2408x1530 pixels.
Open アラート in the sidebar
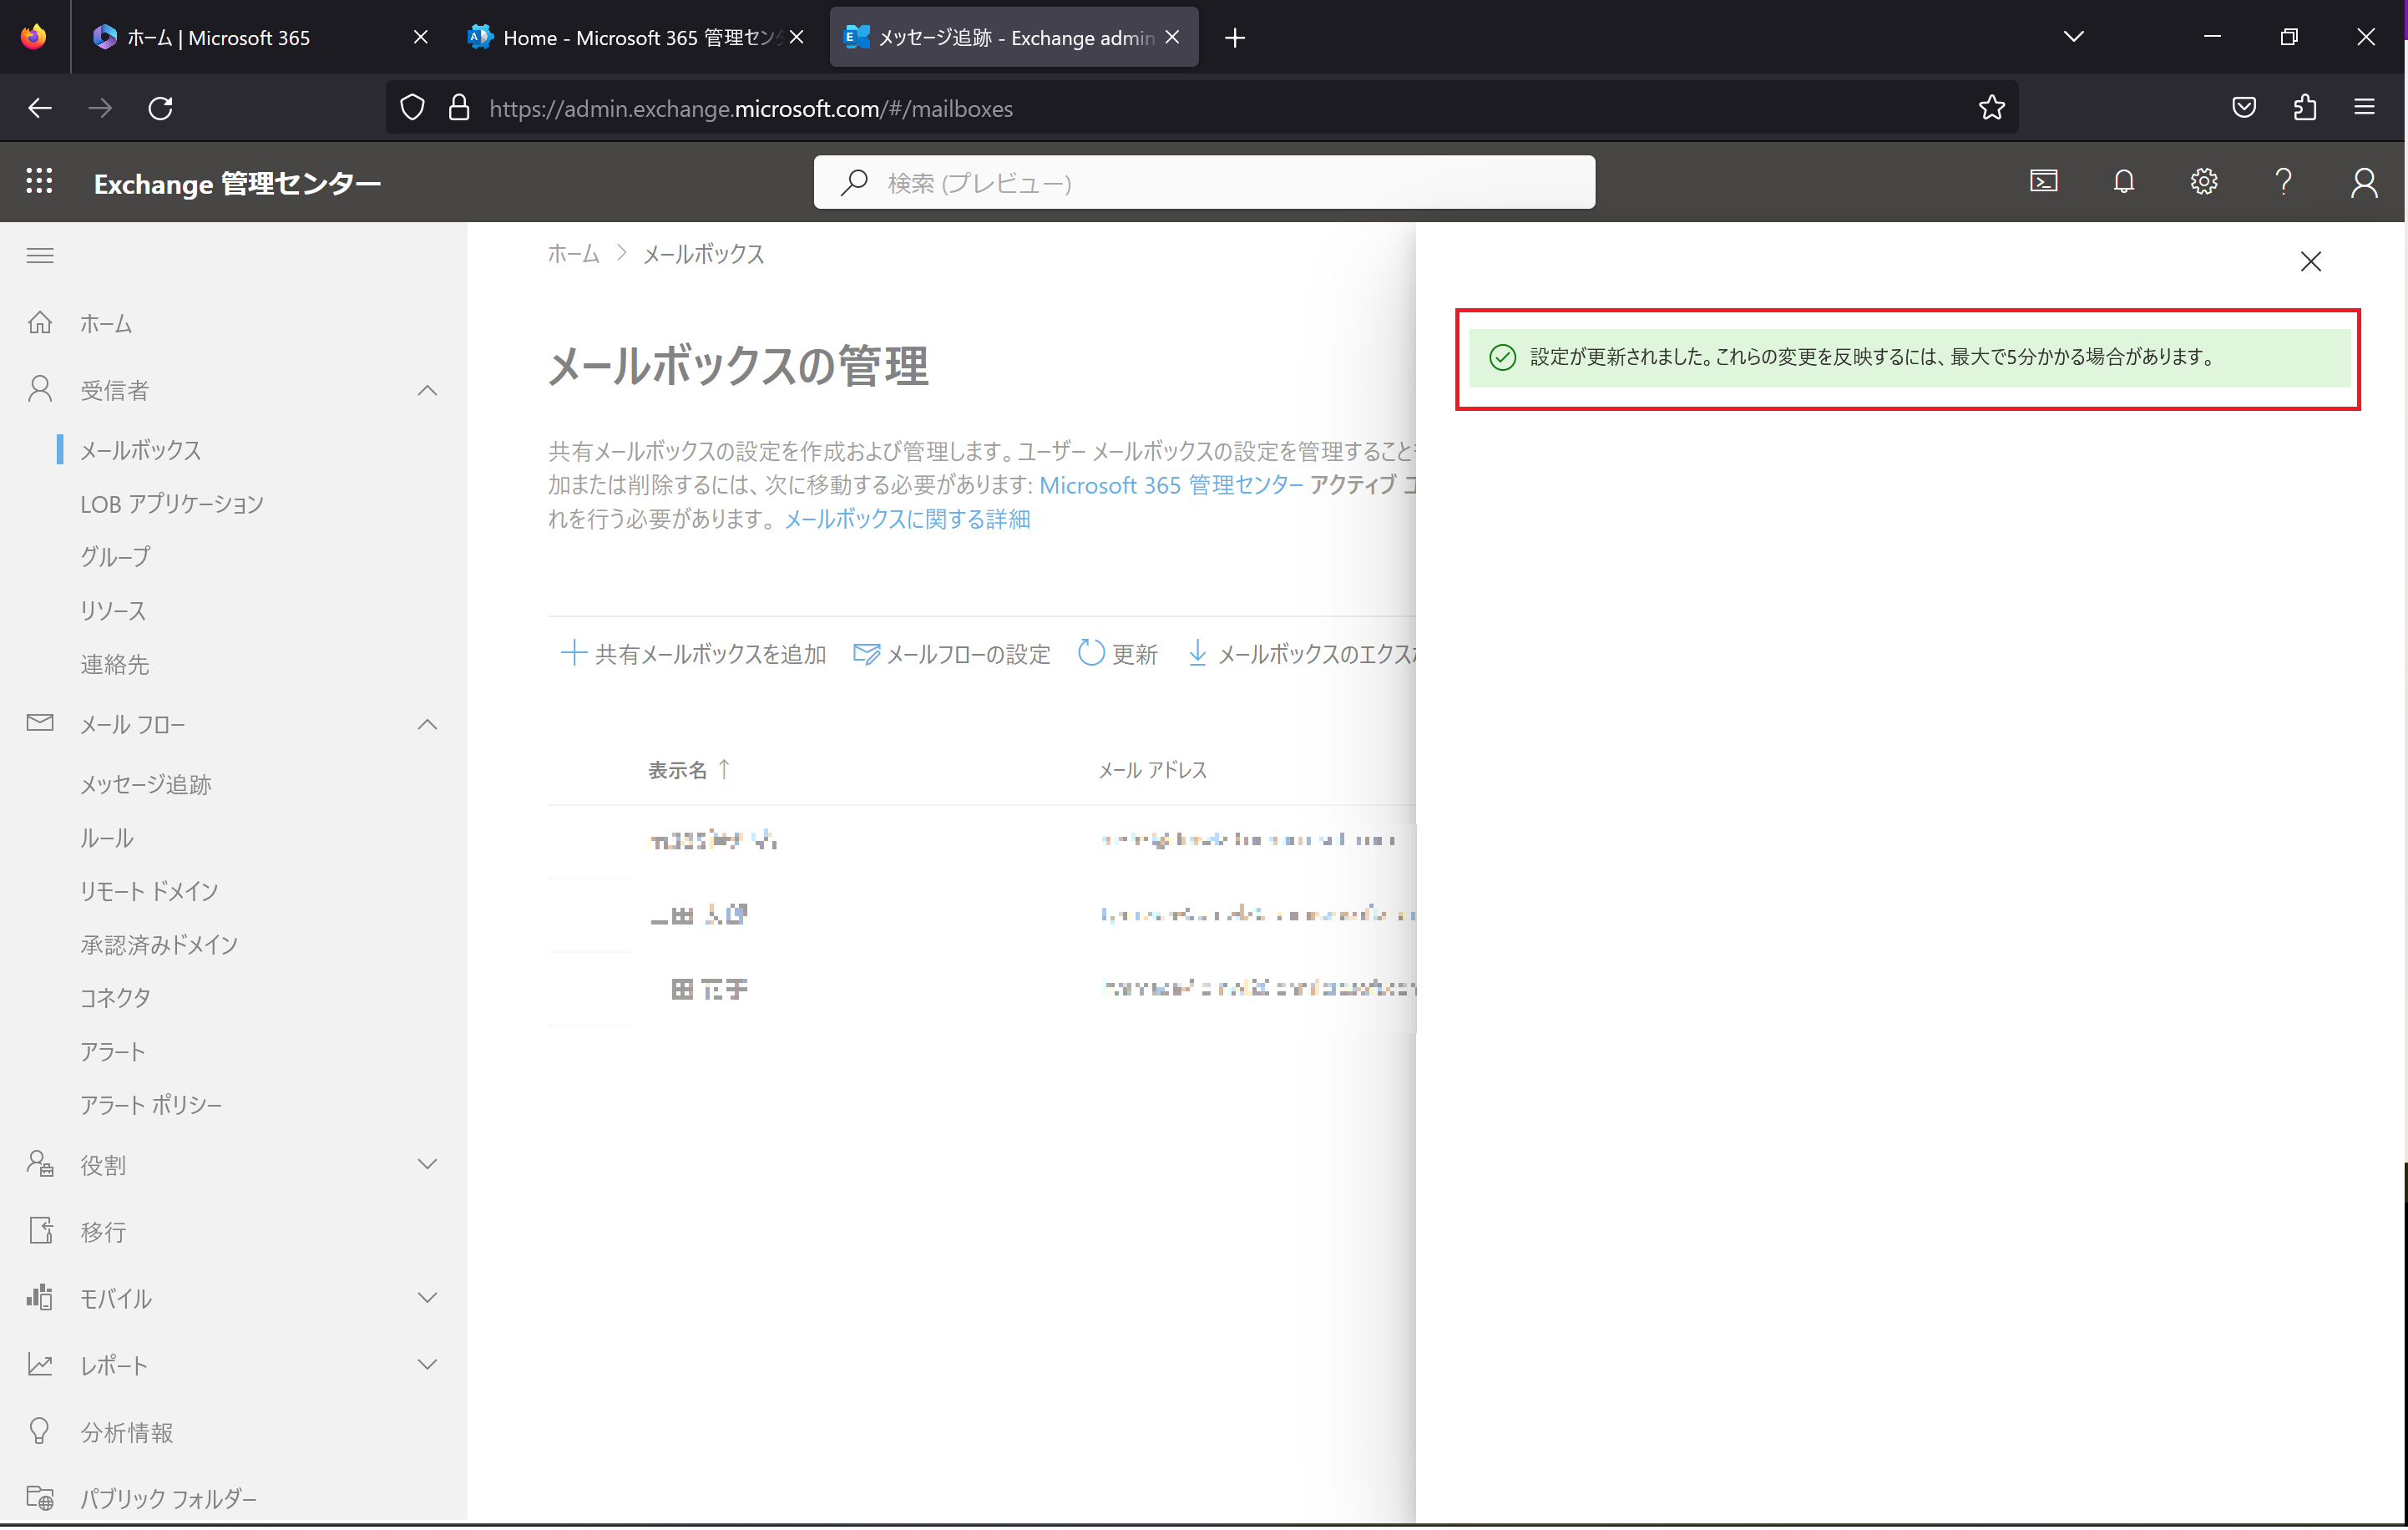(113, 1053)
